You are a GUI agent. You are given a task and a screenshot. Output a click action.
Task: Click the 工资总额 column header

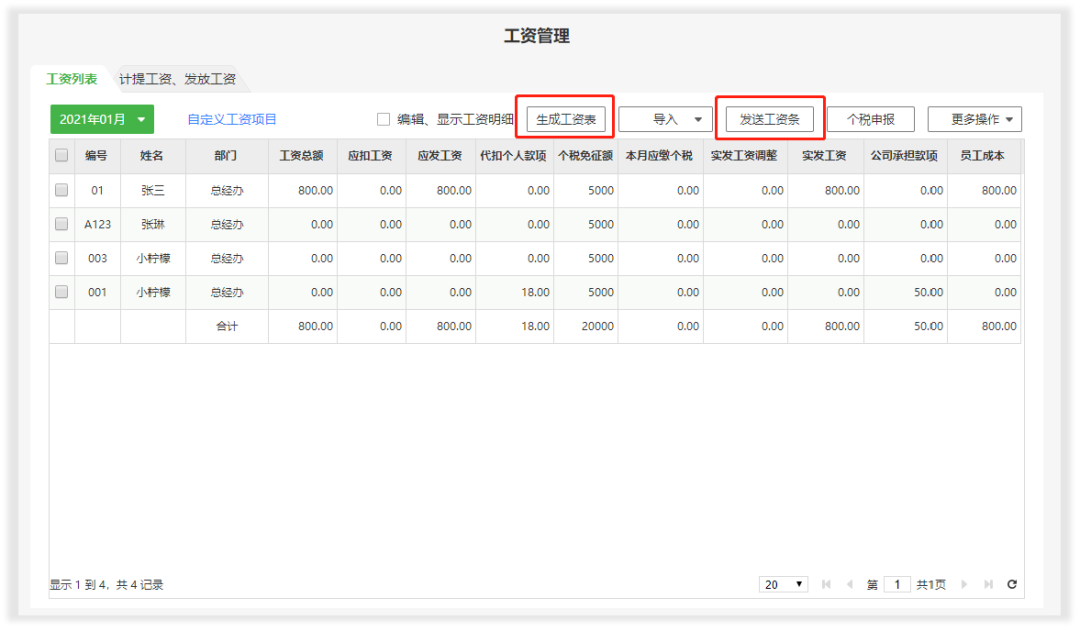[302, 156]
